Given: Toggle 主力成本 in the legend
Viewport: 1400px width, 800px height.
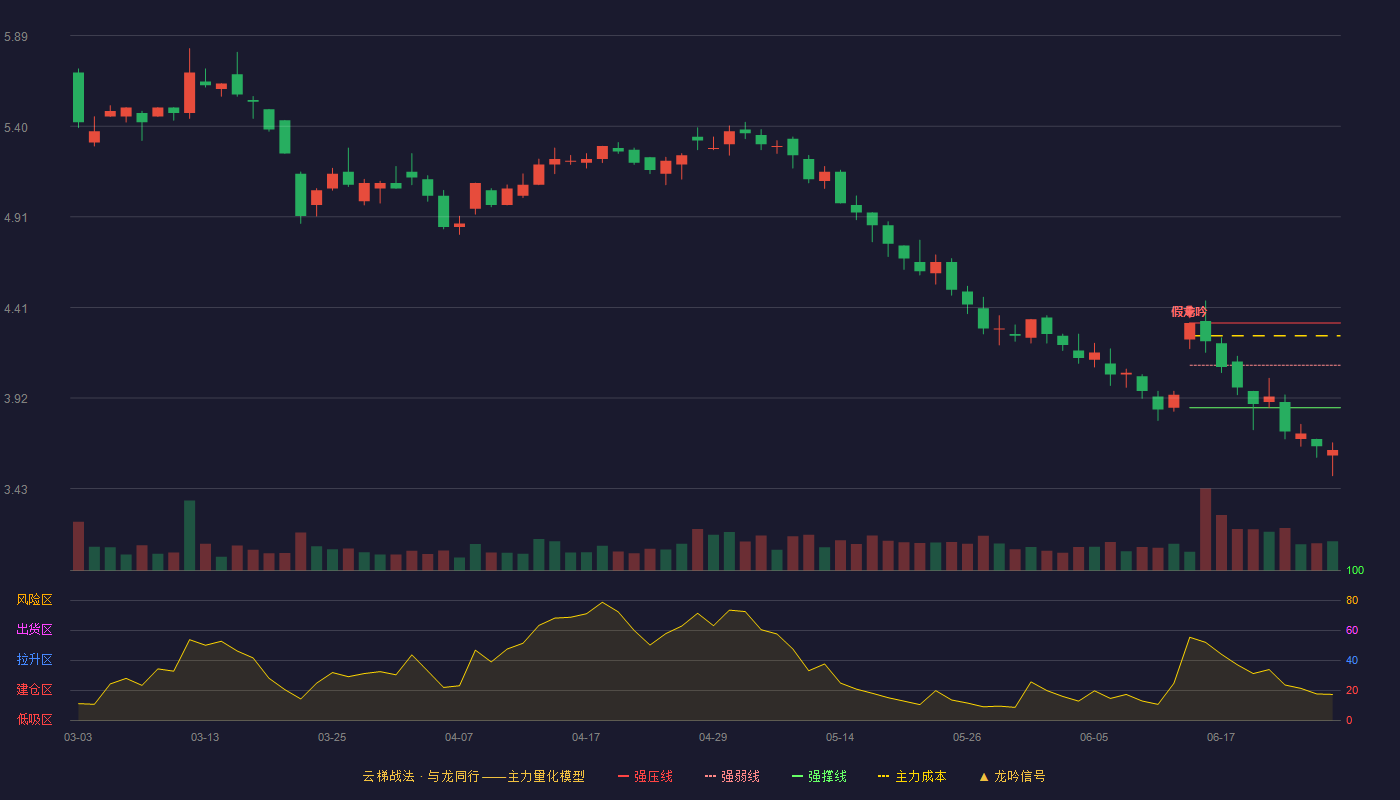Looking at the screenshot, I should (x=912, y=776).
